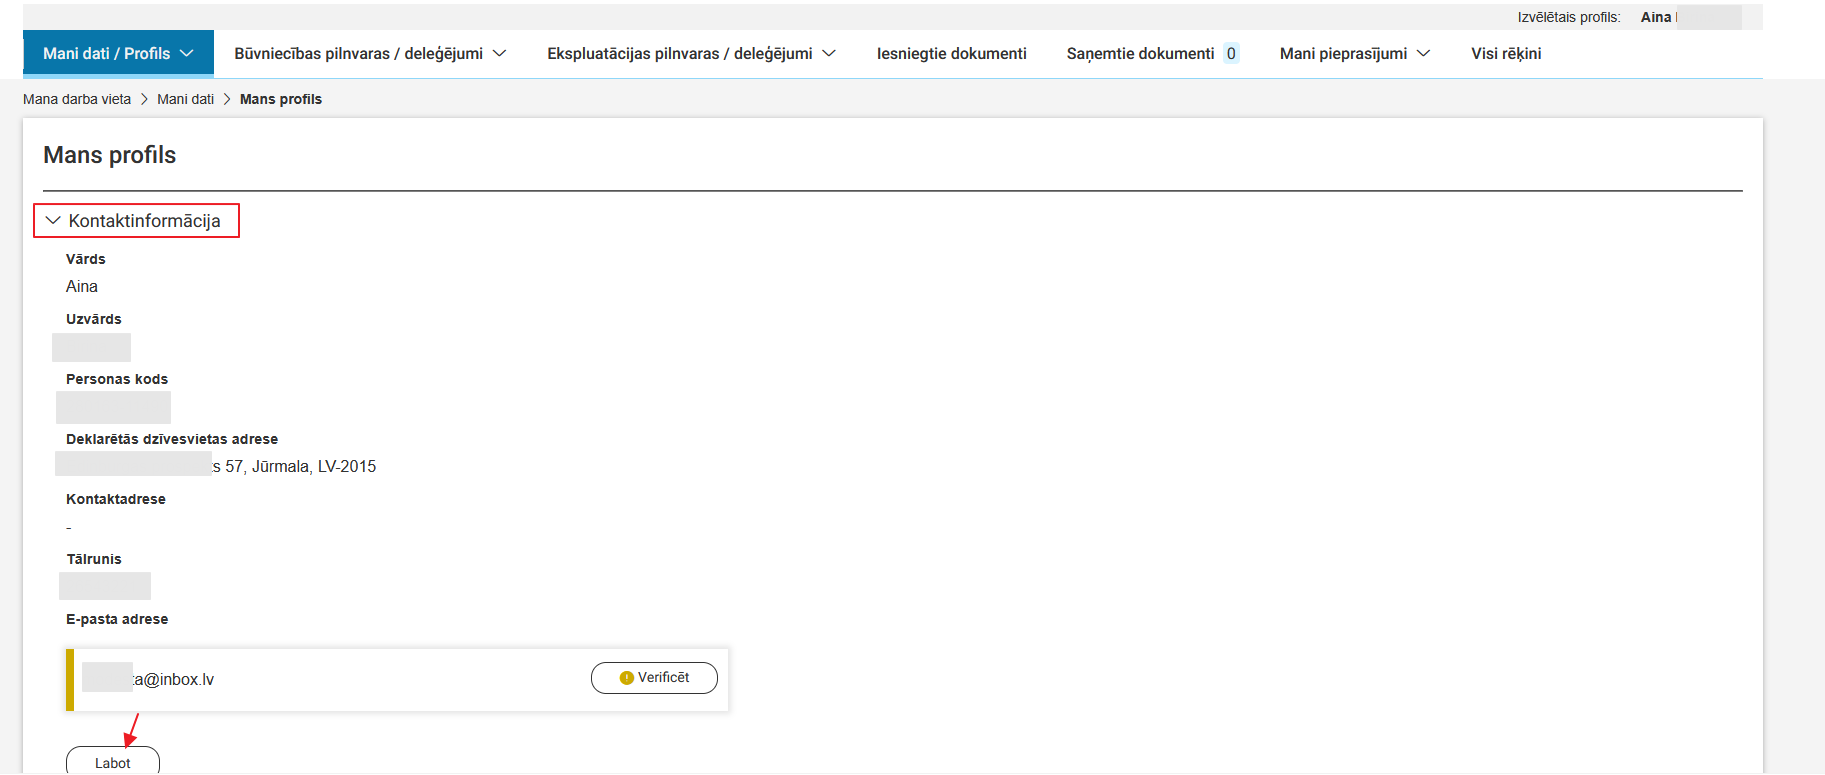Go to Mani dati breadcrumb link
Image resolution: width=1825 pixels, height=775 pixels.
pos(185,99)
